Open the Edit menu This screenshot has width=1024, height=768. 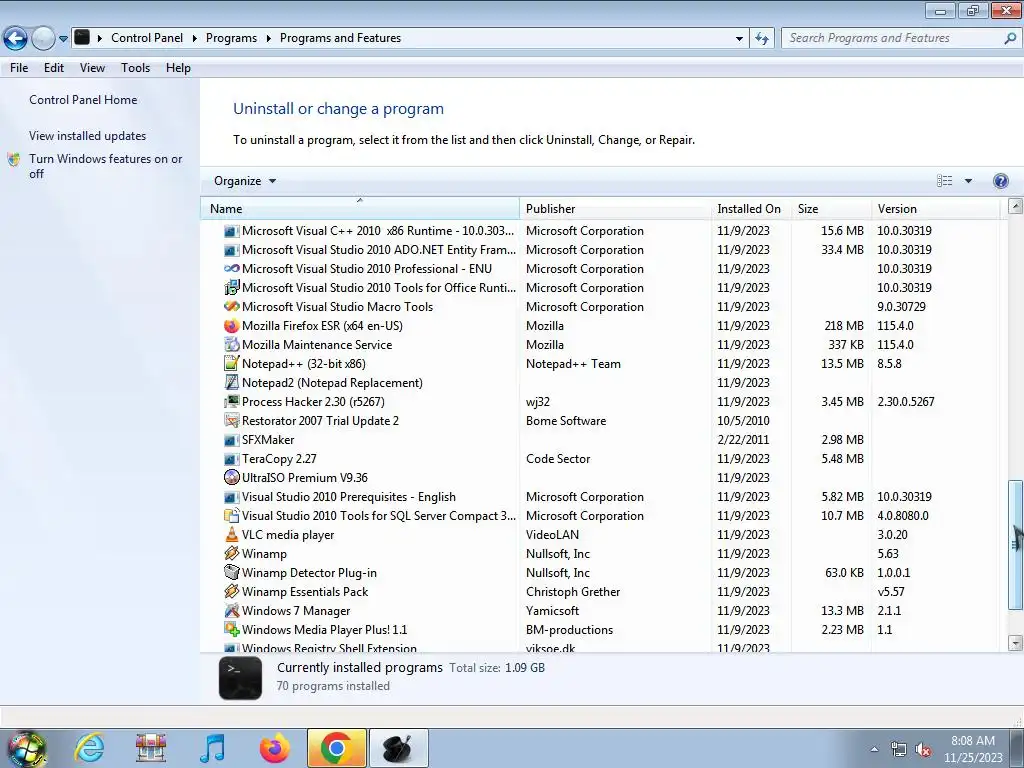coord(54,68)
